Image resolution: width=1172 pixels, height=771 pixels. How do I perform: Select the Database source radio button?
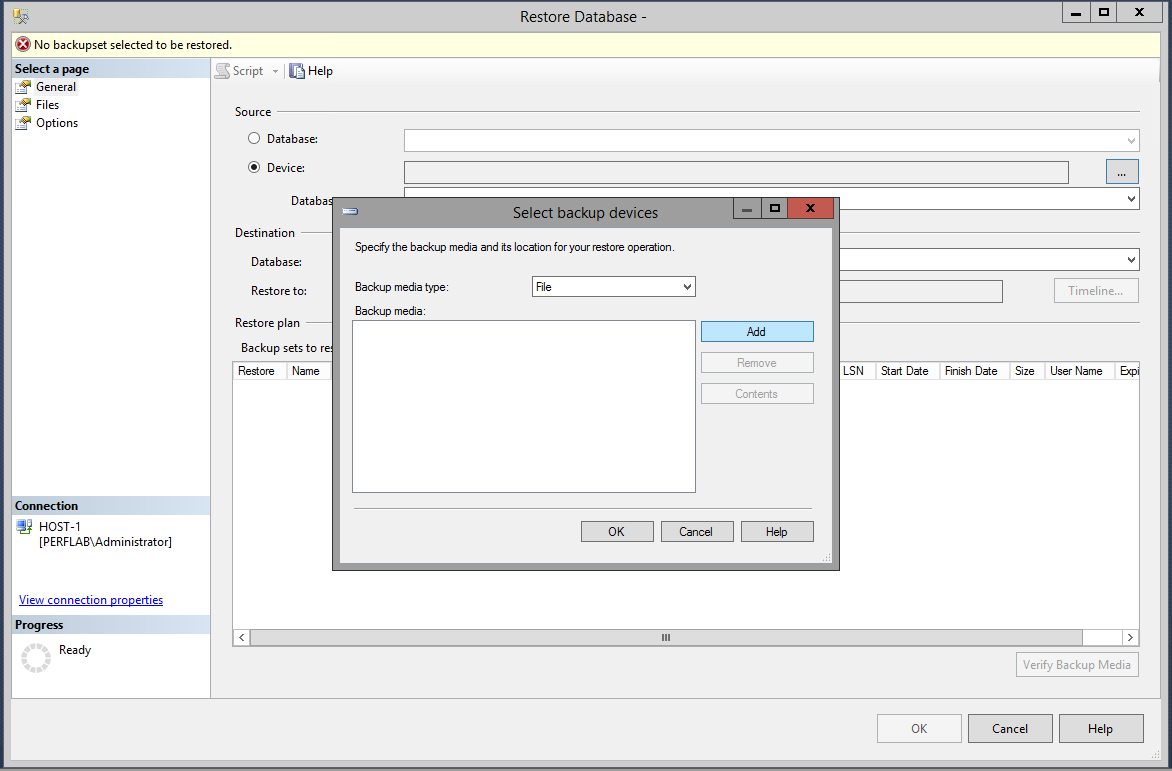pos(254,137)
